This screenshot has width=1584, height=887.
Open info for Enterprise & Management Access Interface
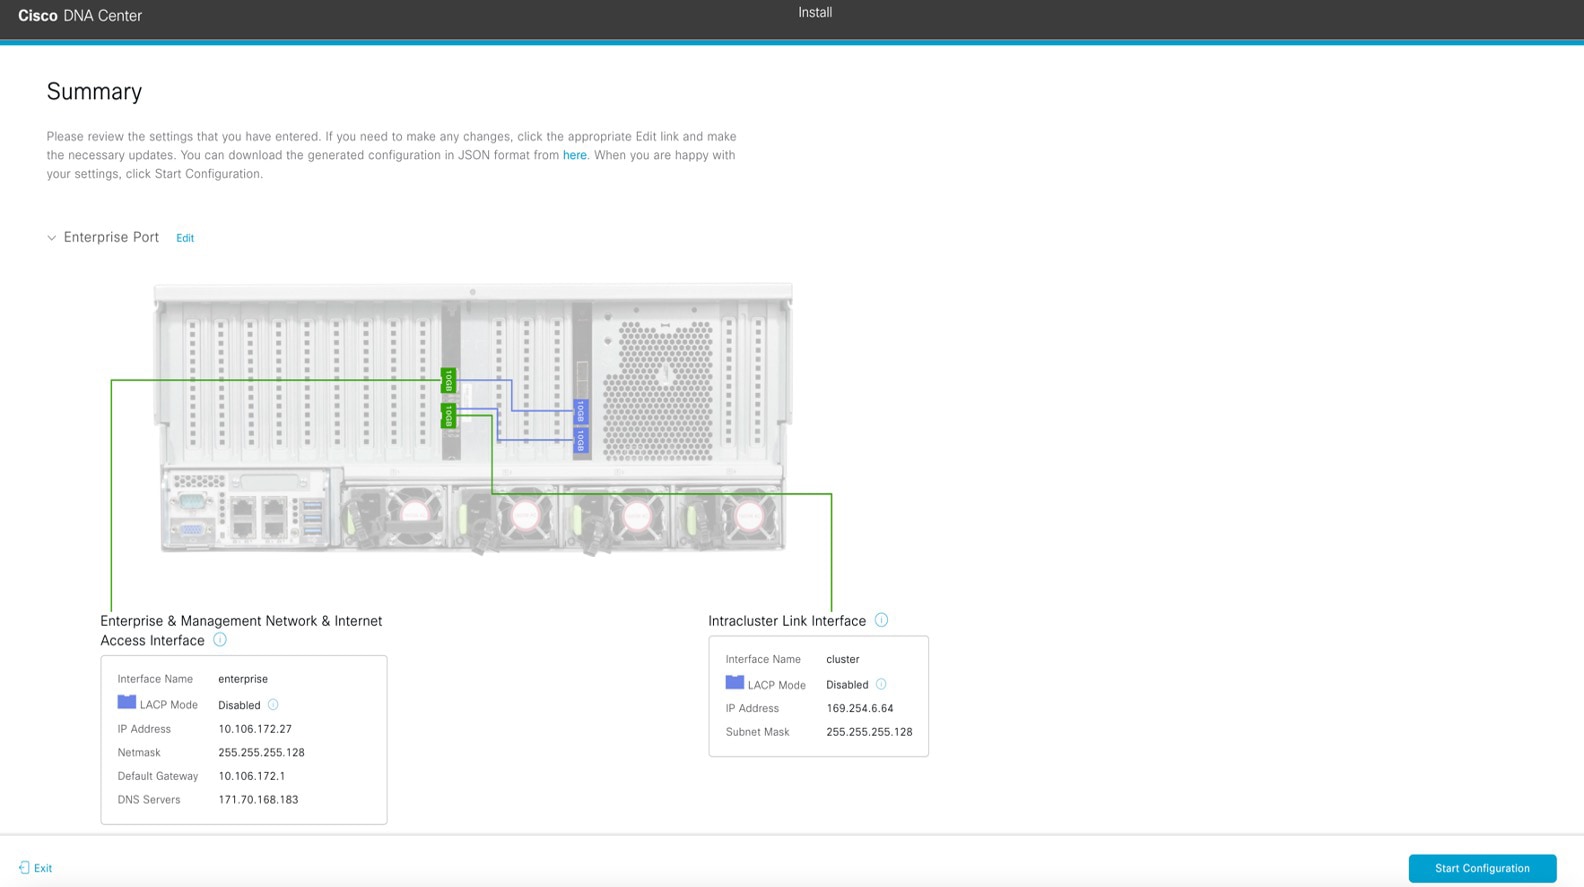pyautogui.click(x=220, y=640)
